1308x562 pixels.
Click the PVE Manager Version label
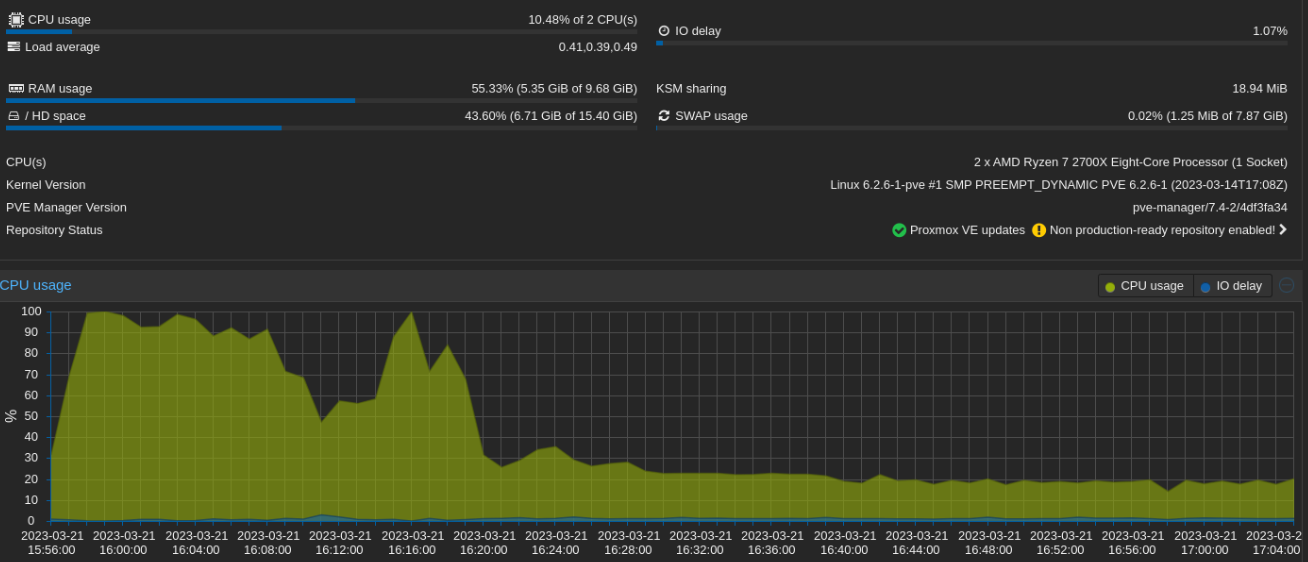[x=66, y=207]
